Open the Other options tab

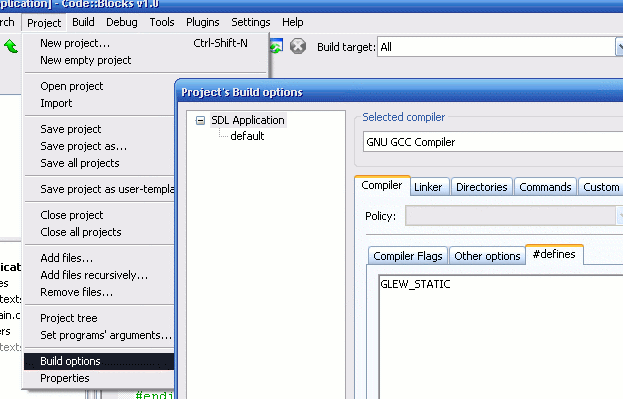(487, 256)
